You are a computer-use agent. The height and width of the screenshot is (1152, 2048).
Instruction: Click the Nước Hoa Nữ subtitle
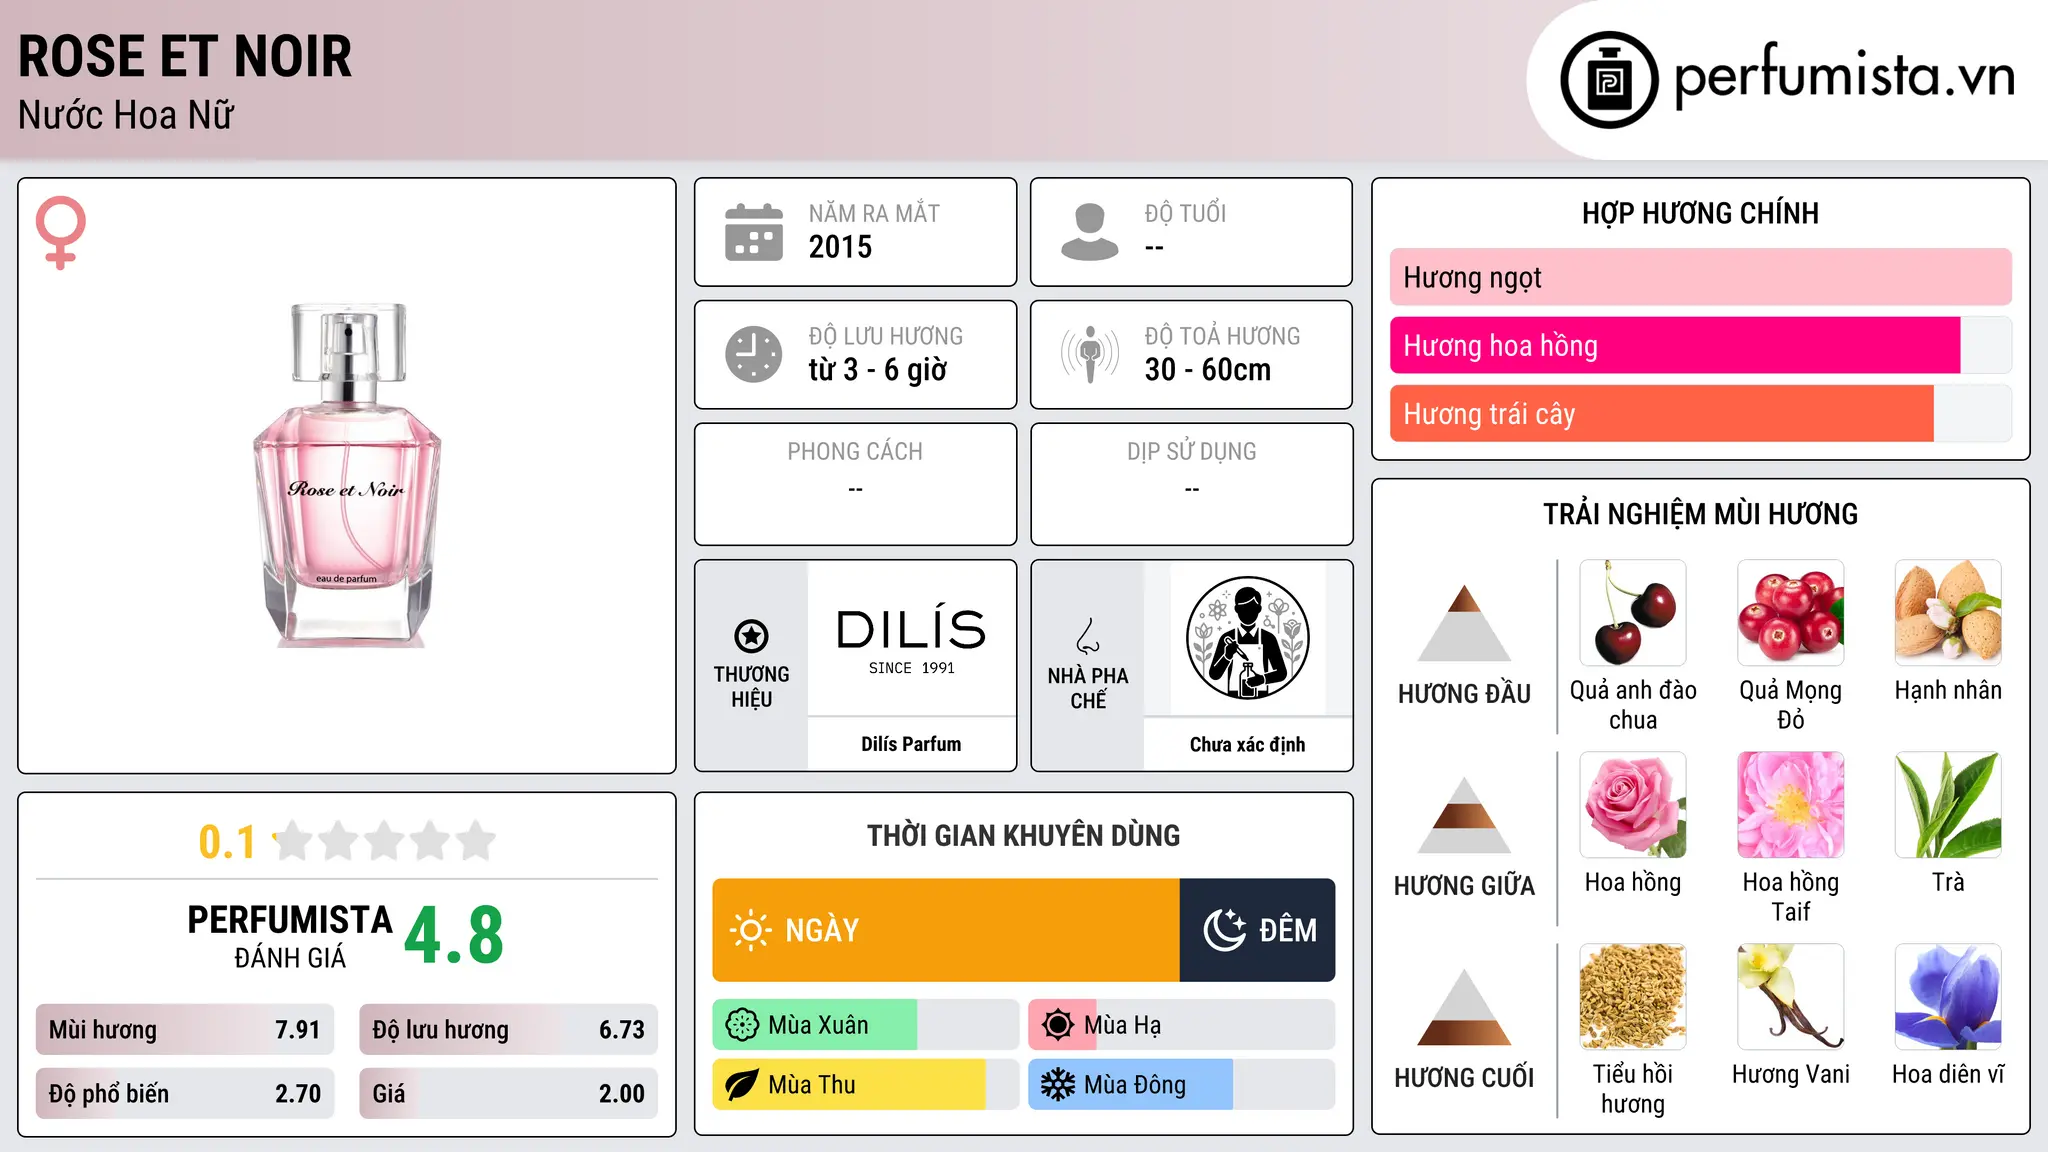pyautogui.click(x=126, y=116)
